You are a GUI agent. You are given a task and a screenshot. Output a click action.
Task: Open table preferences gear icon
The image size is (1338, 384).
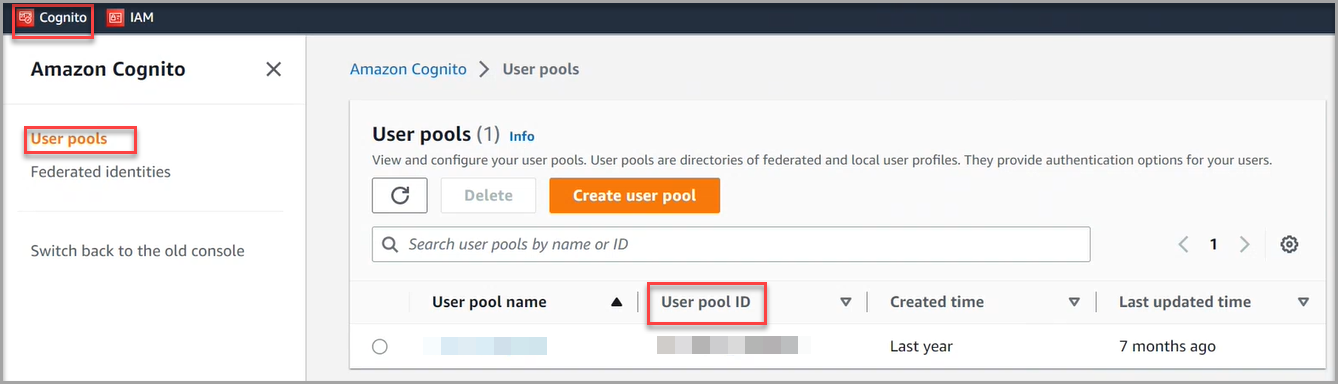[x=1289, y=244]
